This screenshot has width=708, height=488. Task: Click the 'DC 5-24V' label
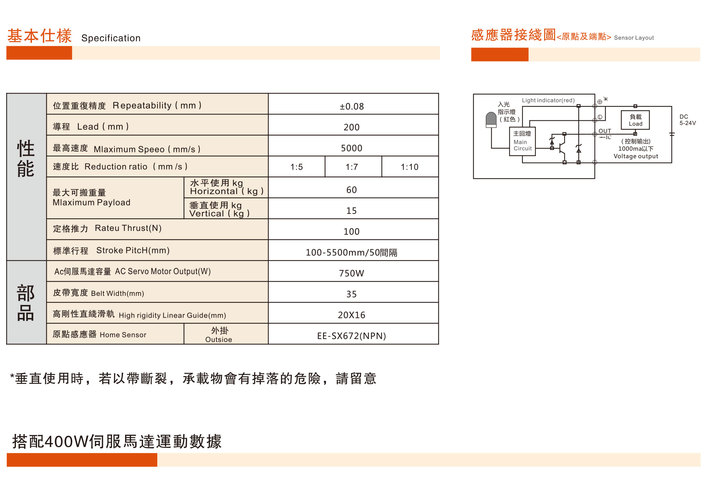(688, 120)
